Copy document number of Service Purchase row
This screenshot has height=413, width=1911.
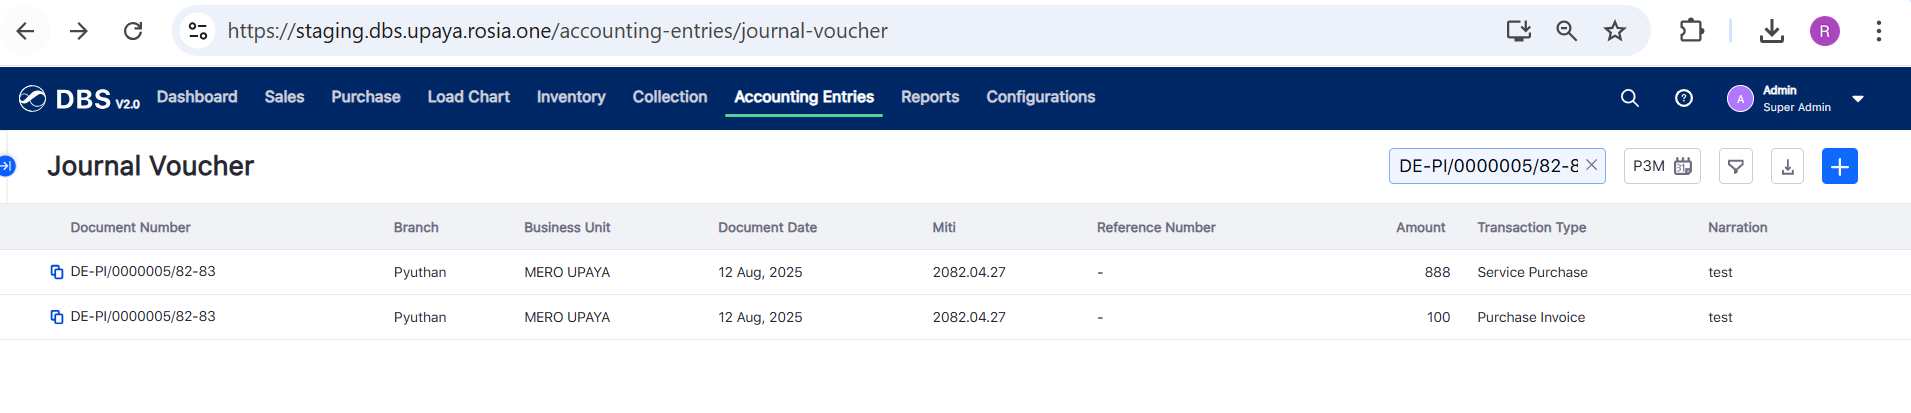point(57,272)
